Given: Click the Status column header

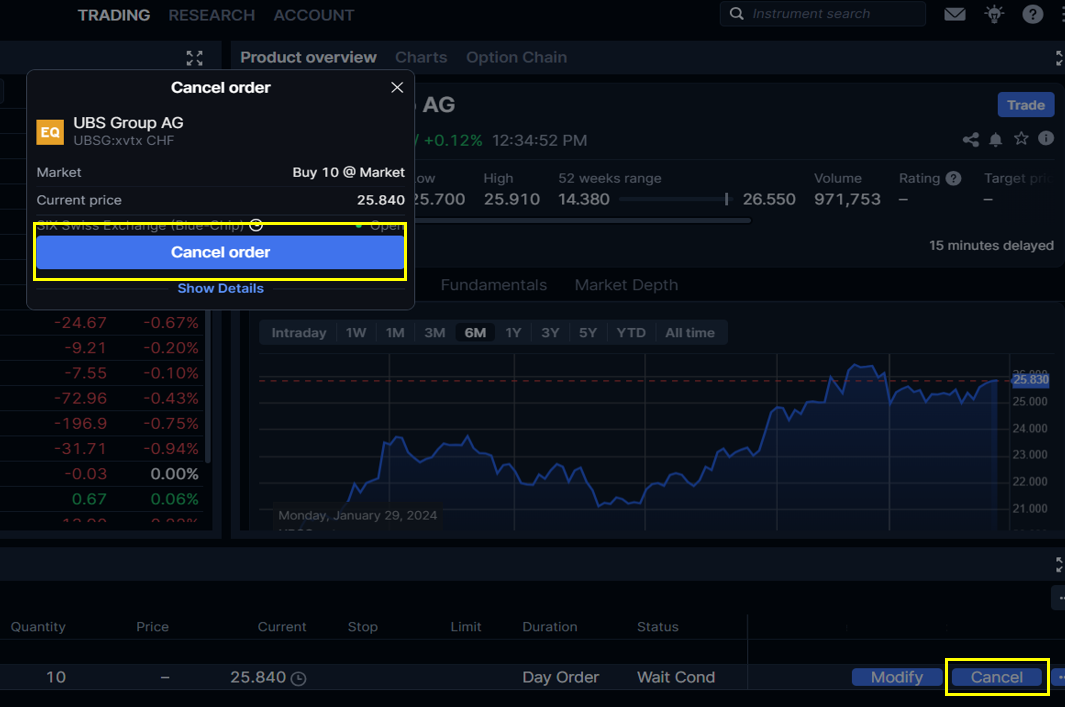Looking at the screenshot, I should point(657,627).
